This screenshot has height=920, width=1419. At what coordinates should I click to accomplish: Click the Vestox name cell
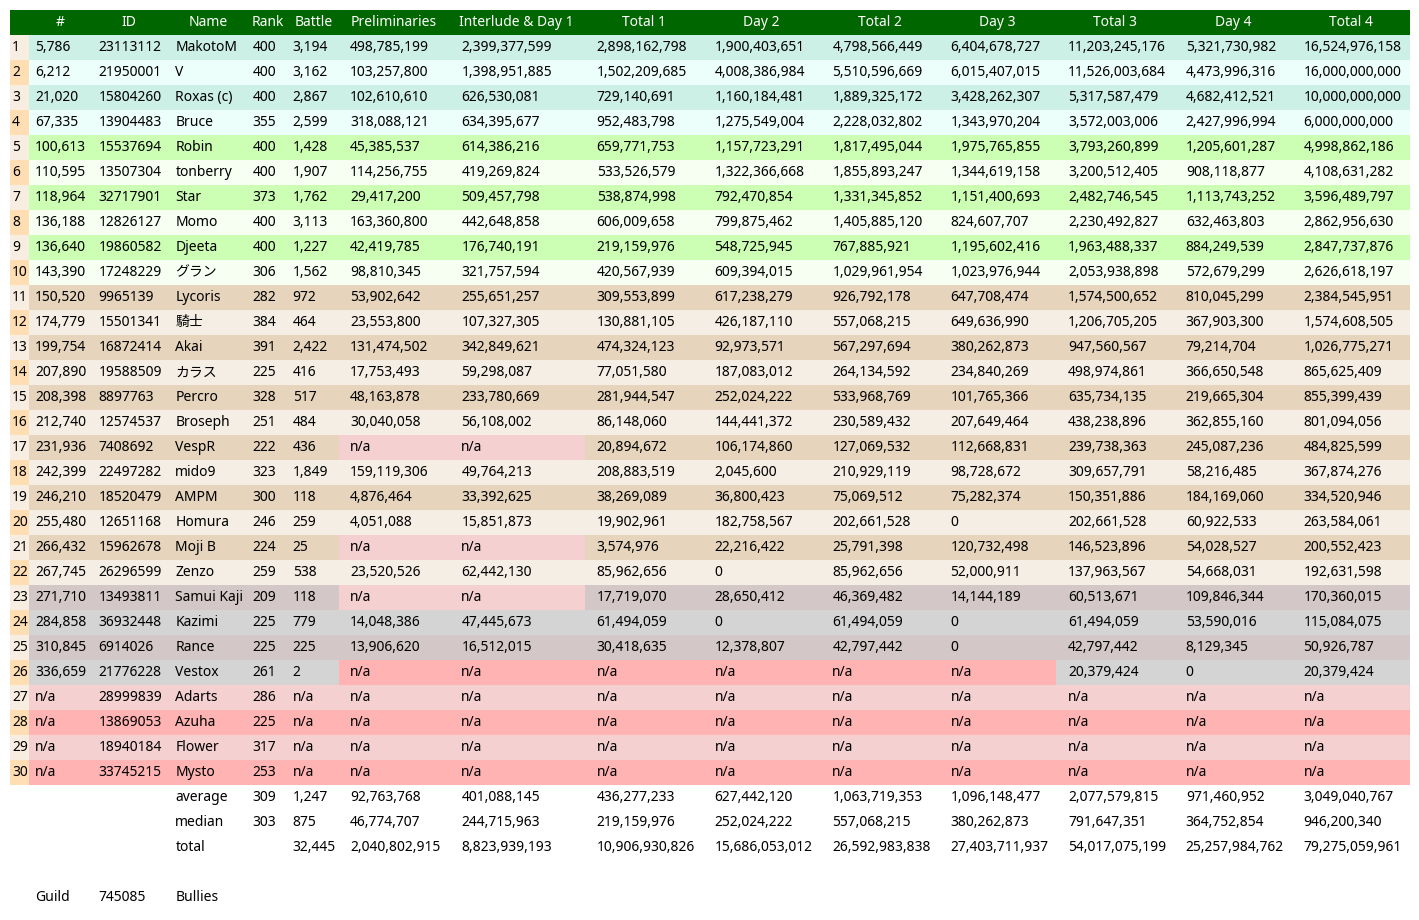(x=197, y=671)
